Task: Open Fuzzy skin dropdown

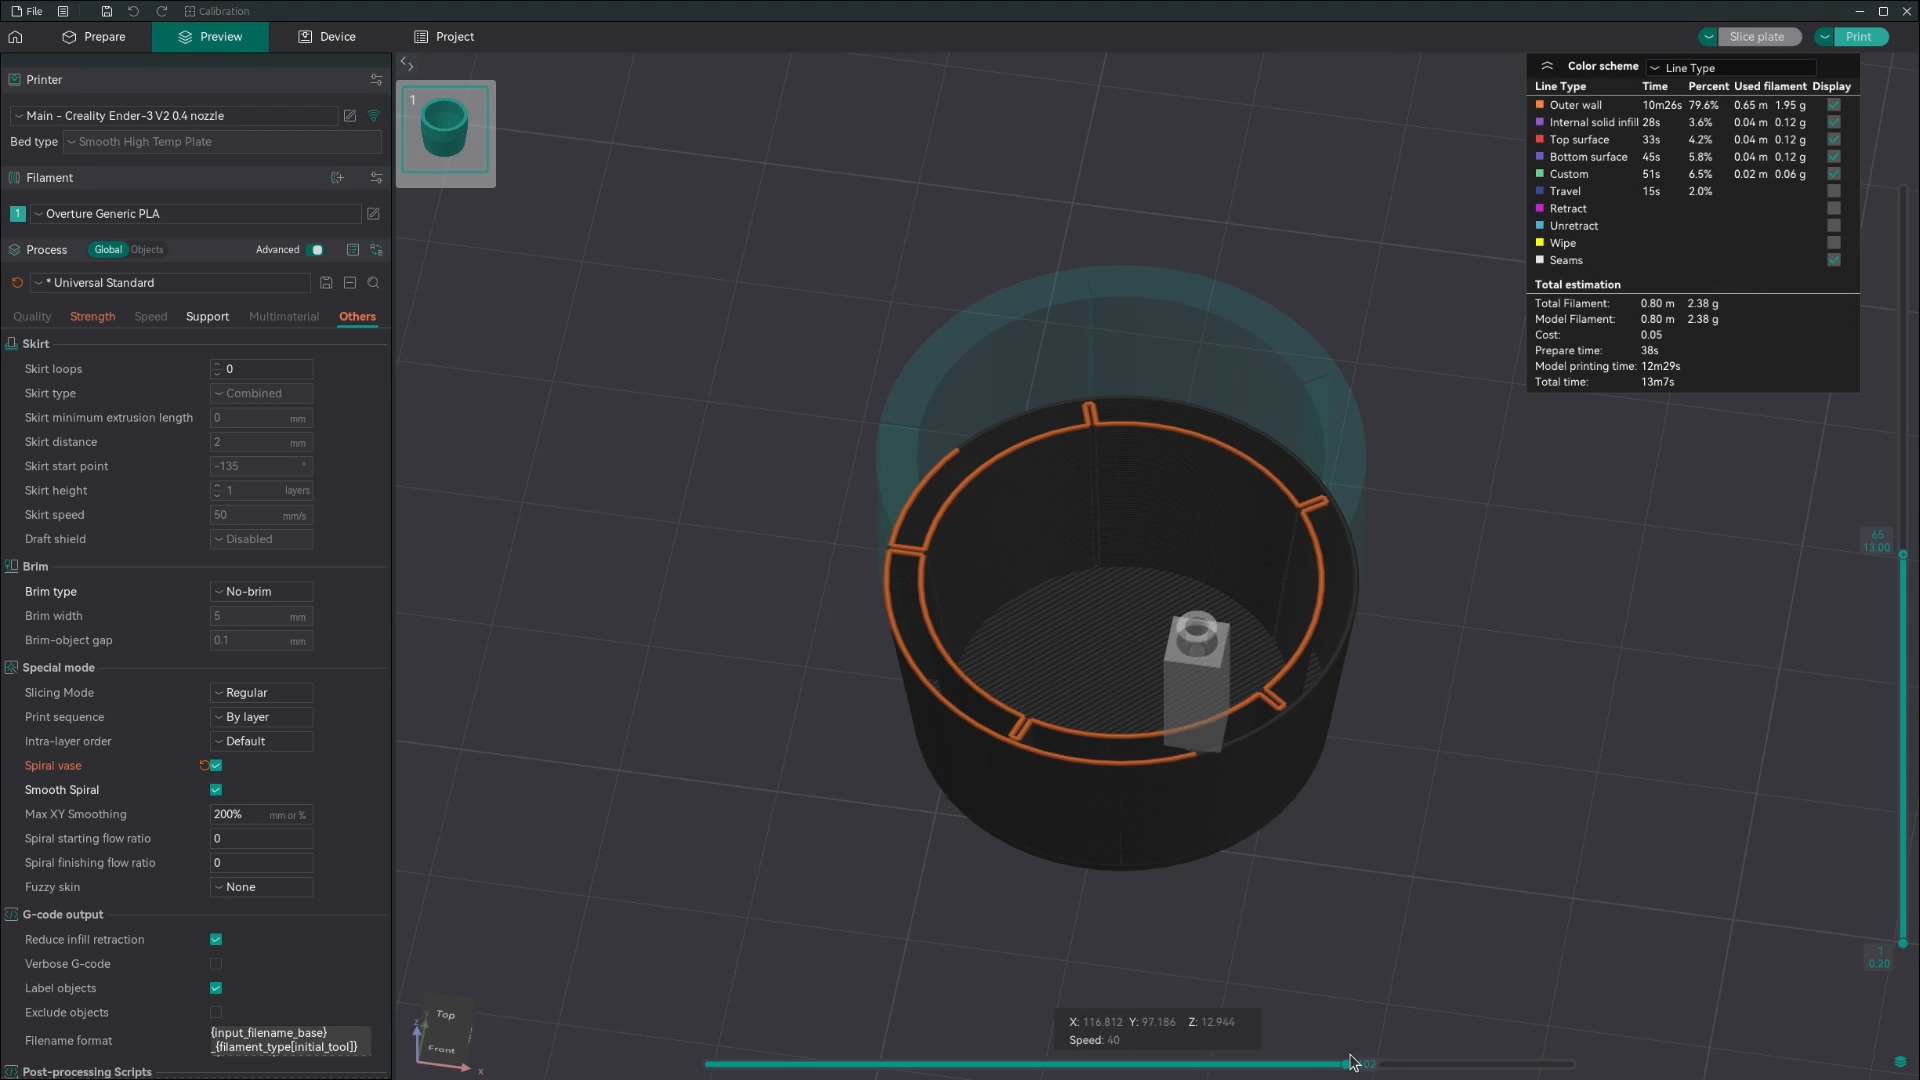Action: pyautogui.click(x=261, y=887)
